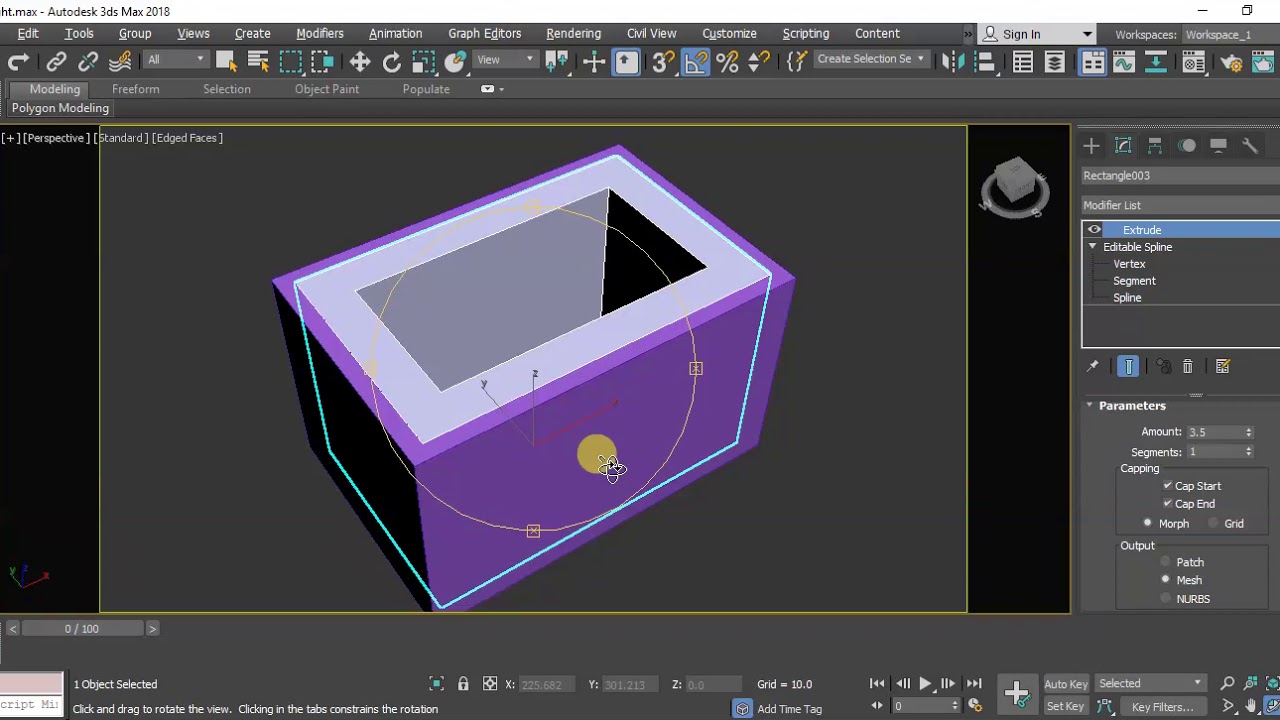Click the Sign In button
The height and width of the screenshot is (720, 1280).
(x=1035, y=34)
